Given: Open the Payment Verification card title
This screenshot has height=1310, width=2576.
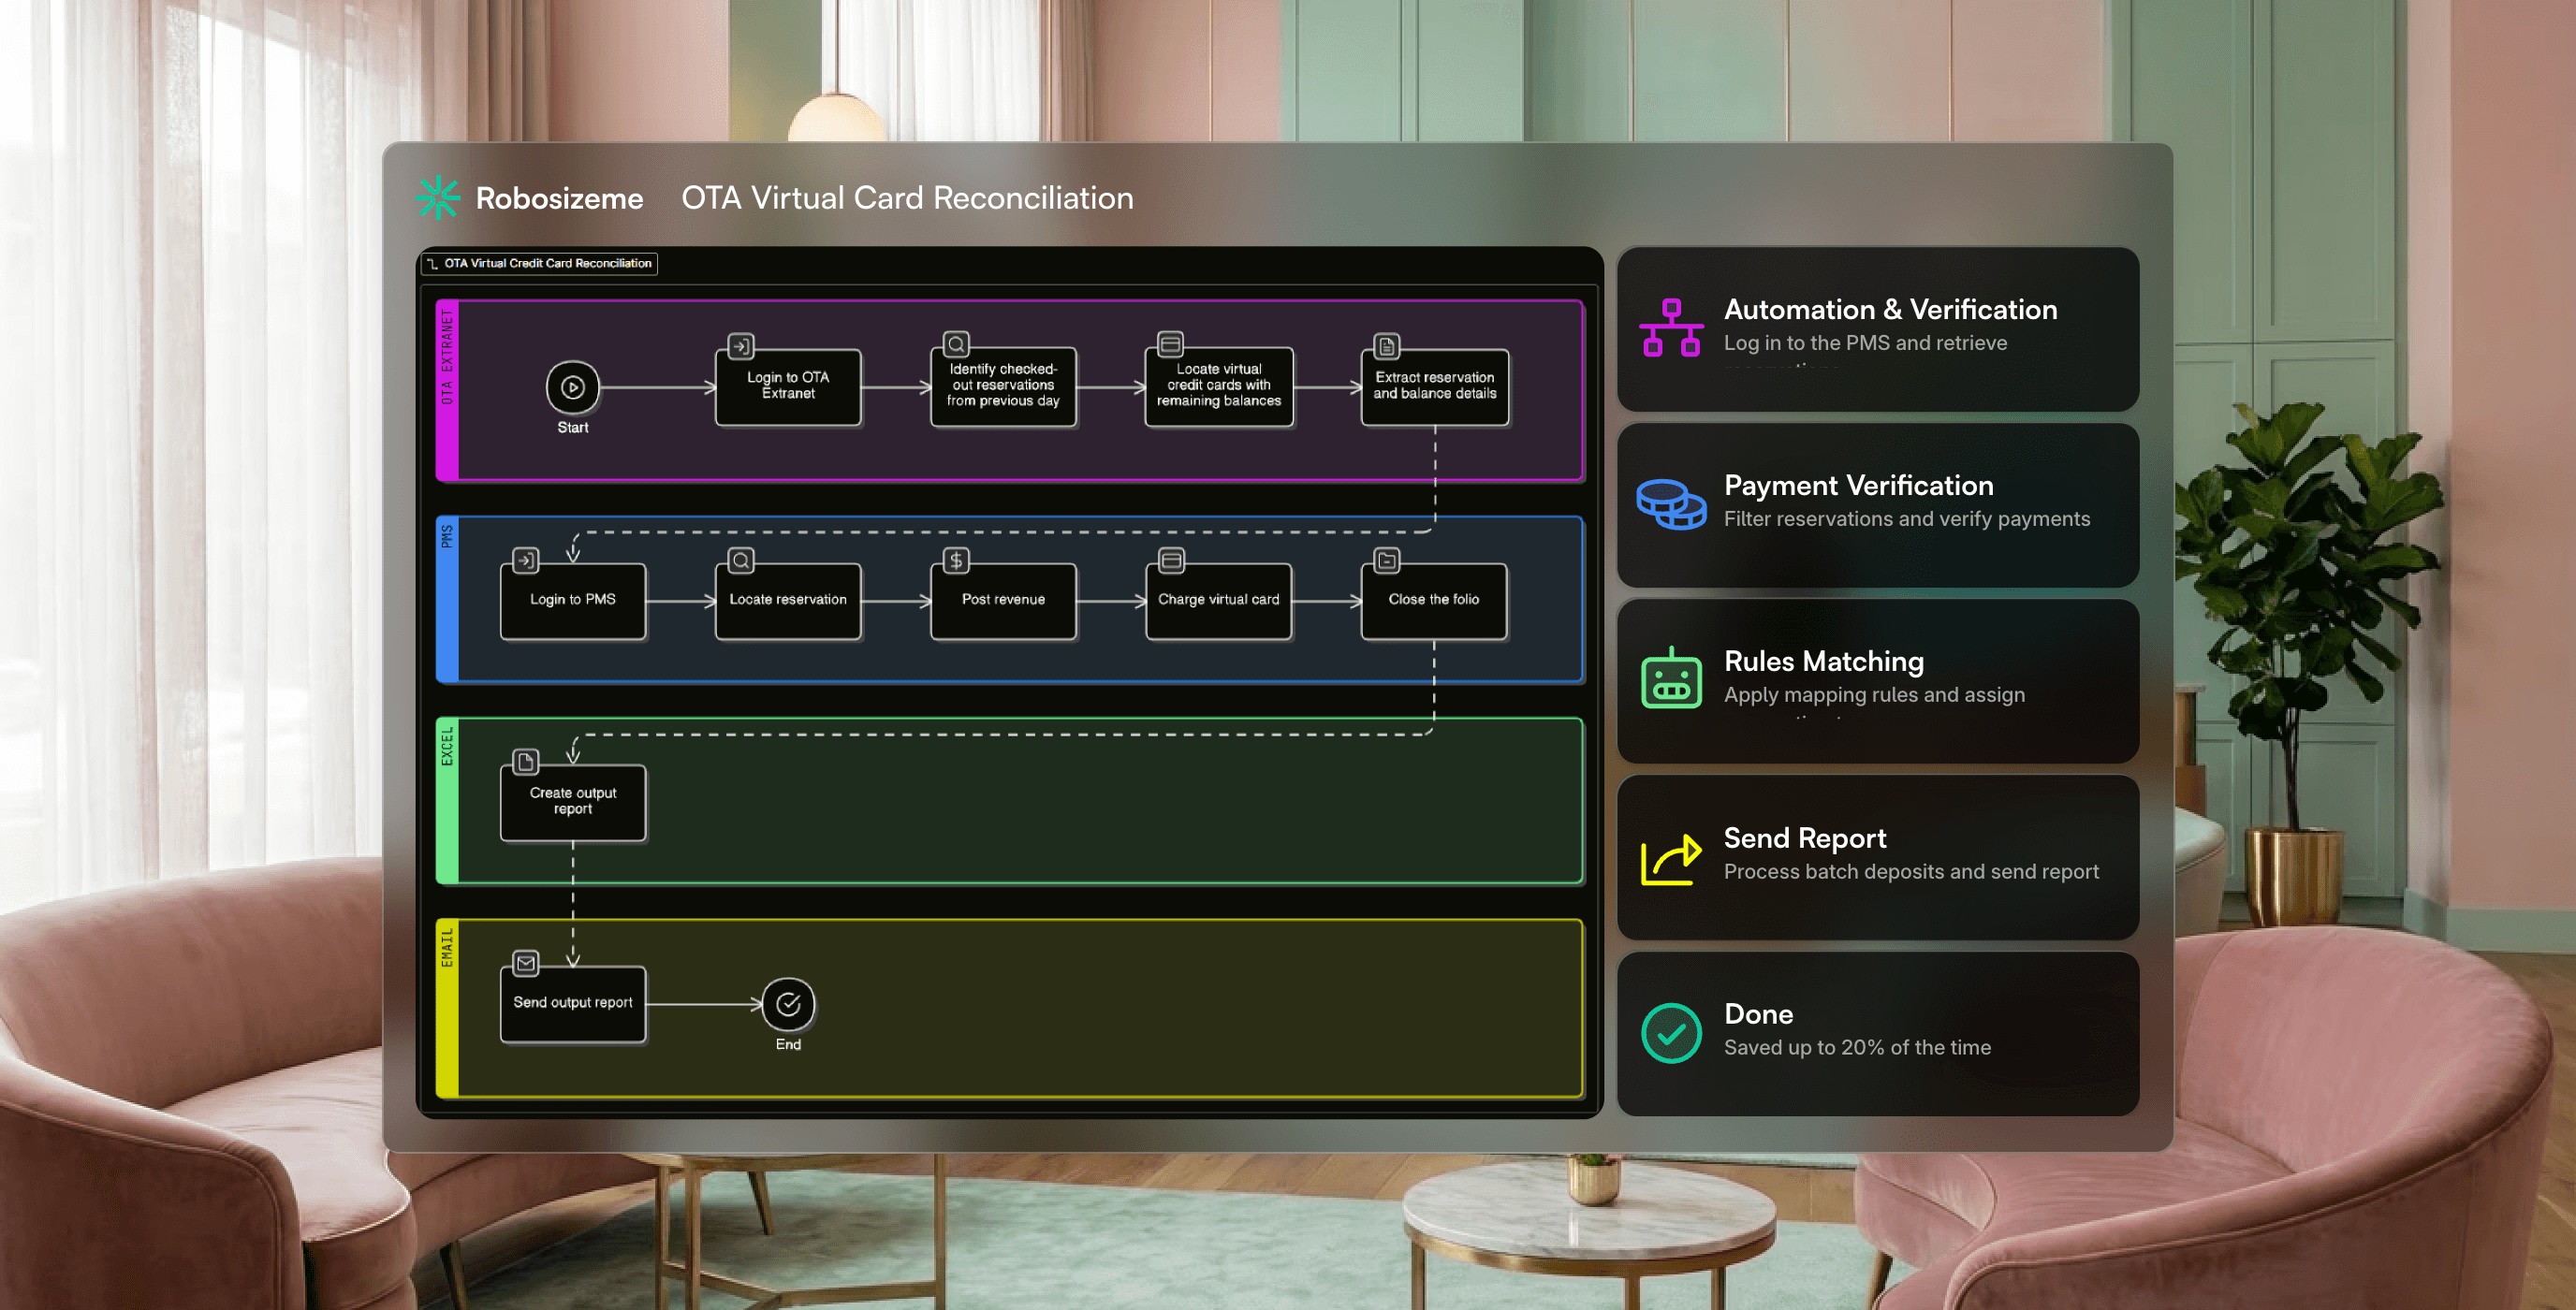Looking at the screenshot, I should 1858,485.
